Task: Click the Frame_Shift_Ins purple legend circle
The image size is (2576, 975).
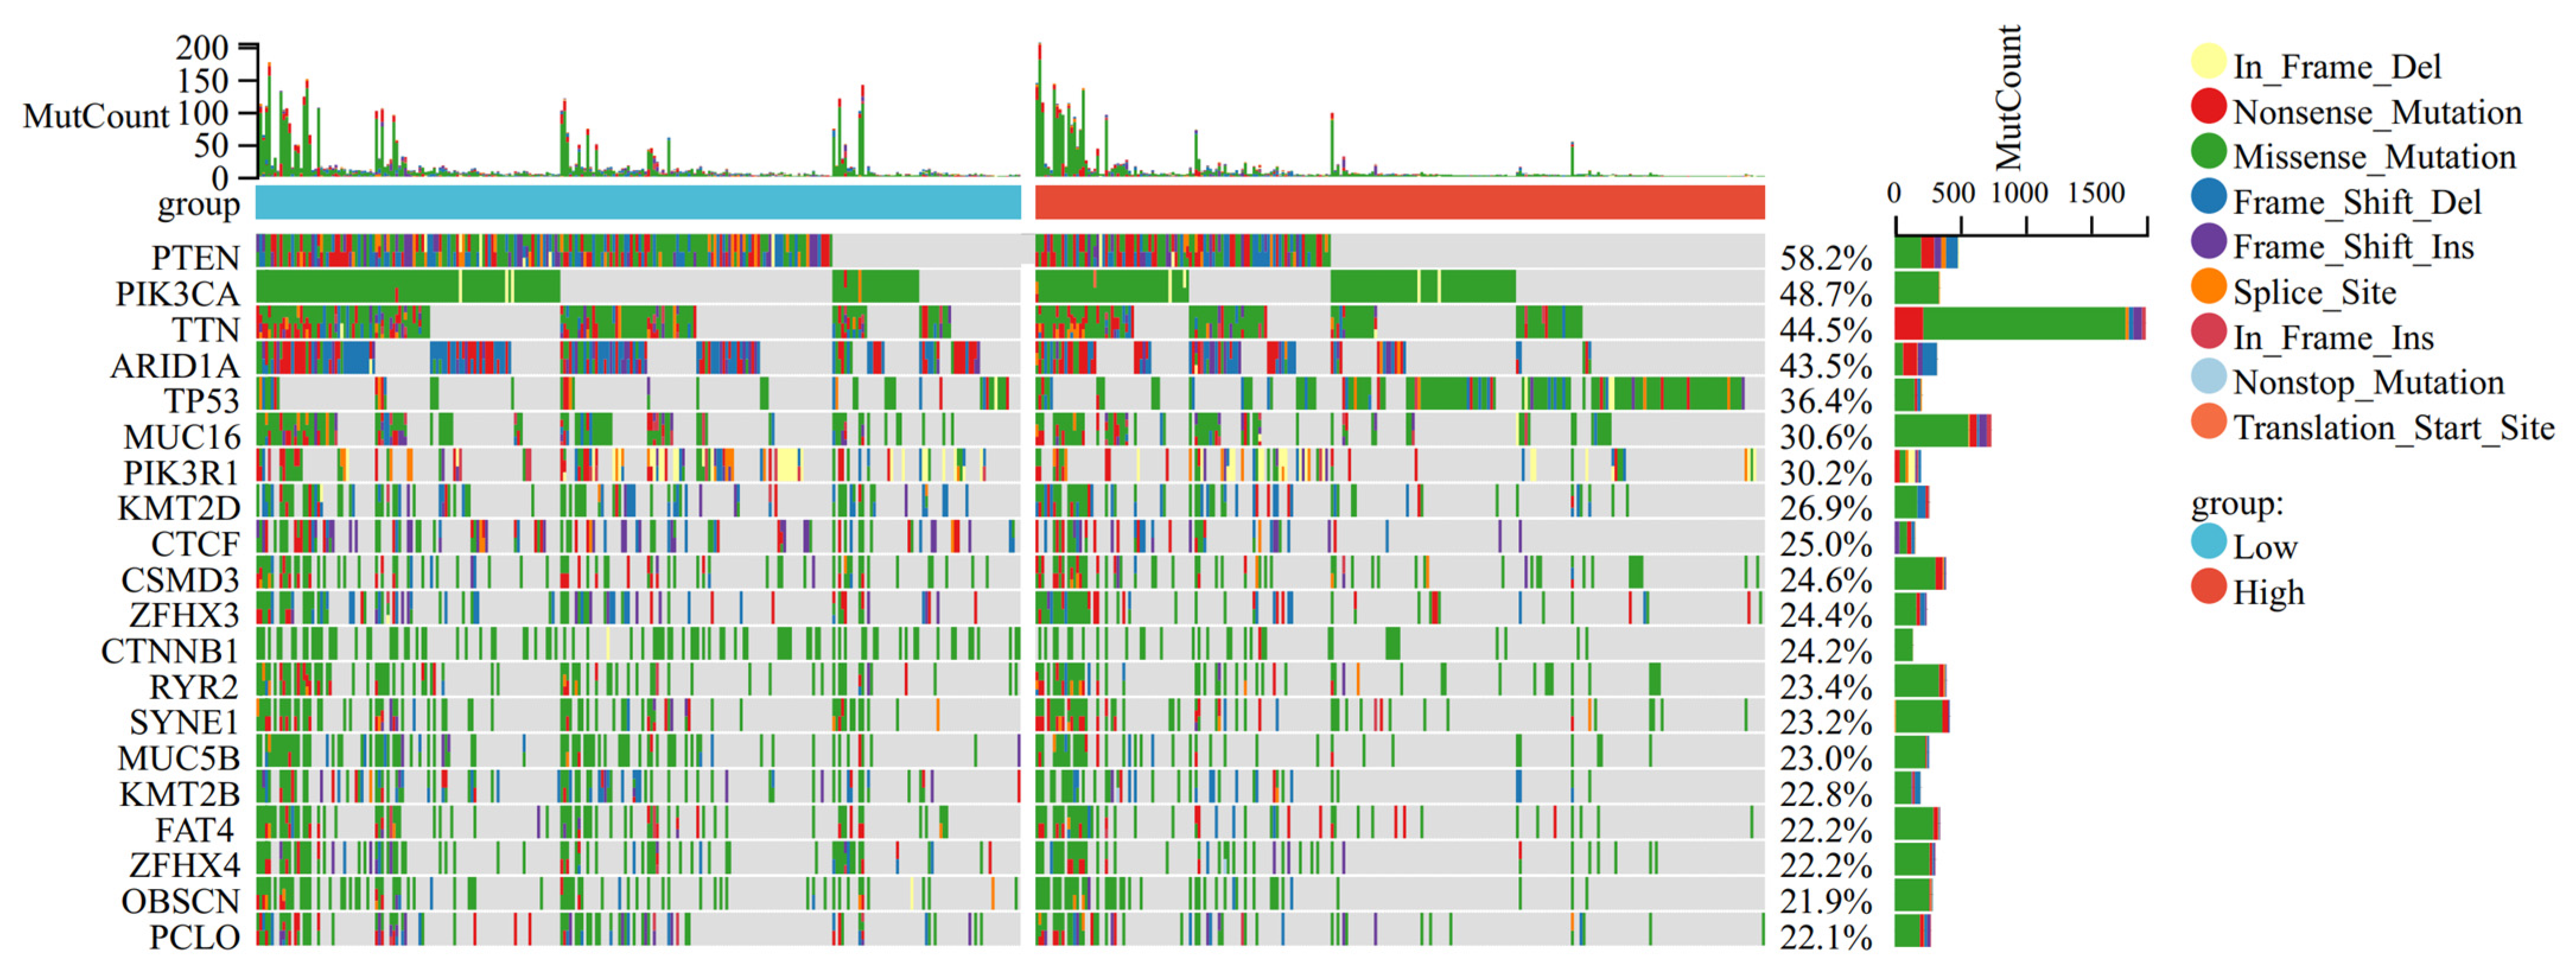Action: click(x=2208, y=242)
